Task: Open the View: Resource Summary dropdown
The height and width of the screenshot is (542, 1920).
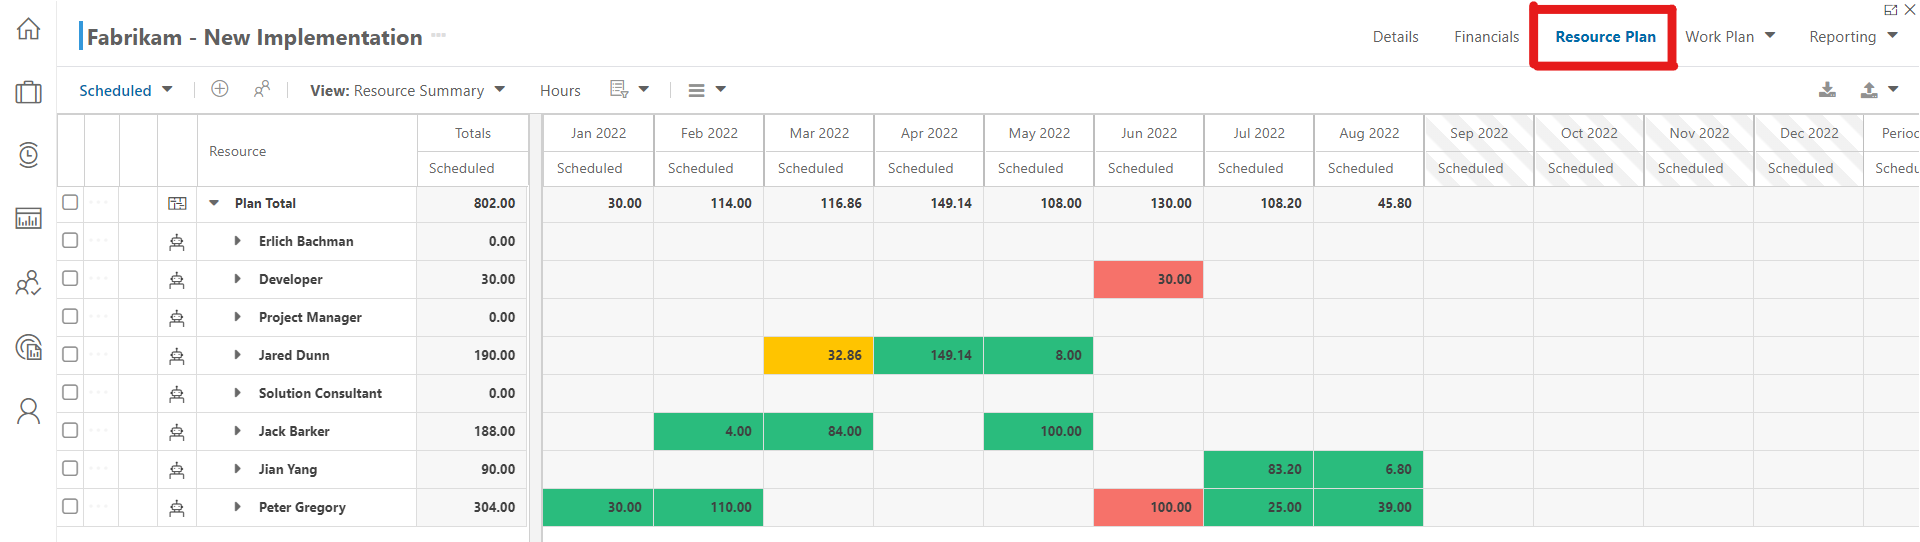Action: (x=407, y=90)
